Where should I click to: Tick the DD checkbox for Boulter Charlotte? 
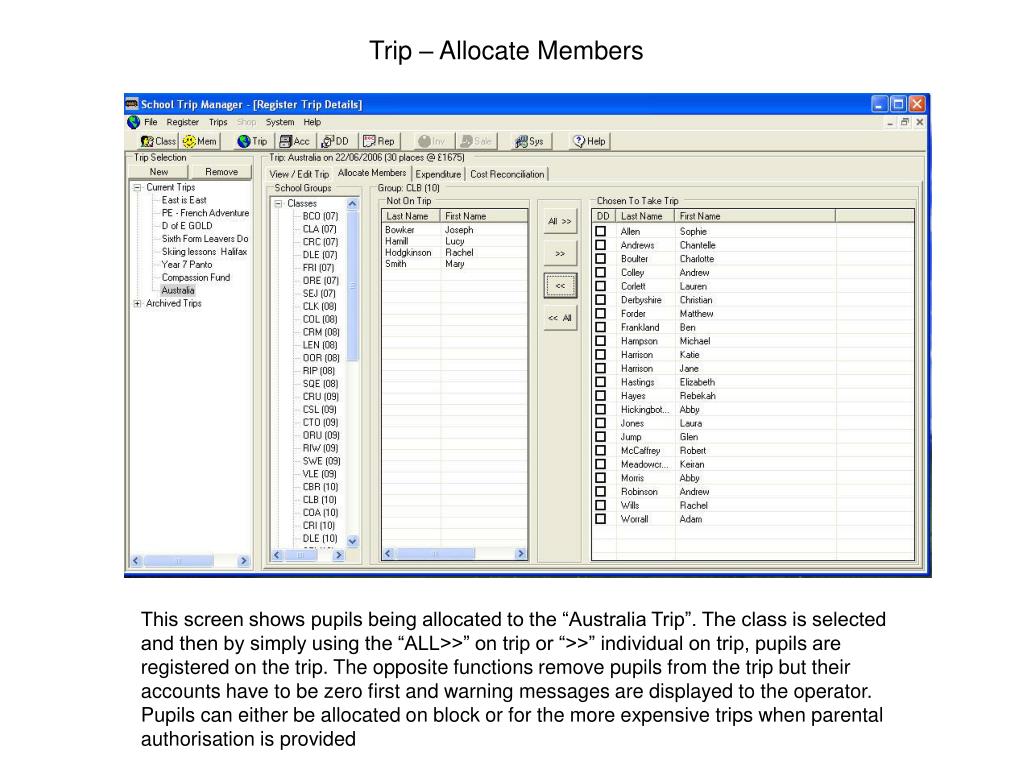(x=601, y=259)
